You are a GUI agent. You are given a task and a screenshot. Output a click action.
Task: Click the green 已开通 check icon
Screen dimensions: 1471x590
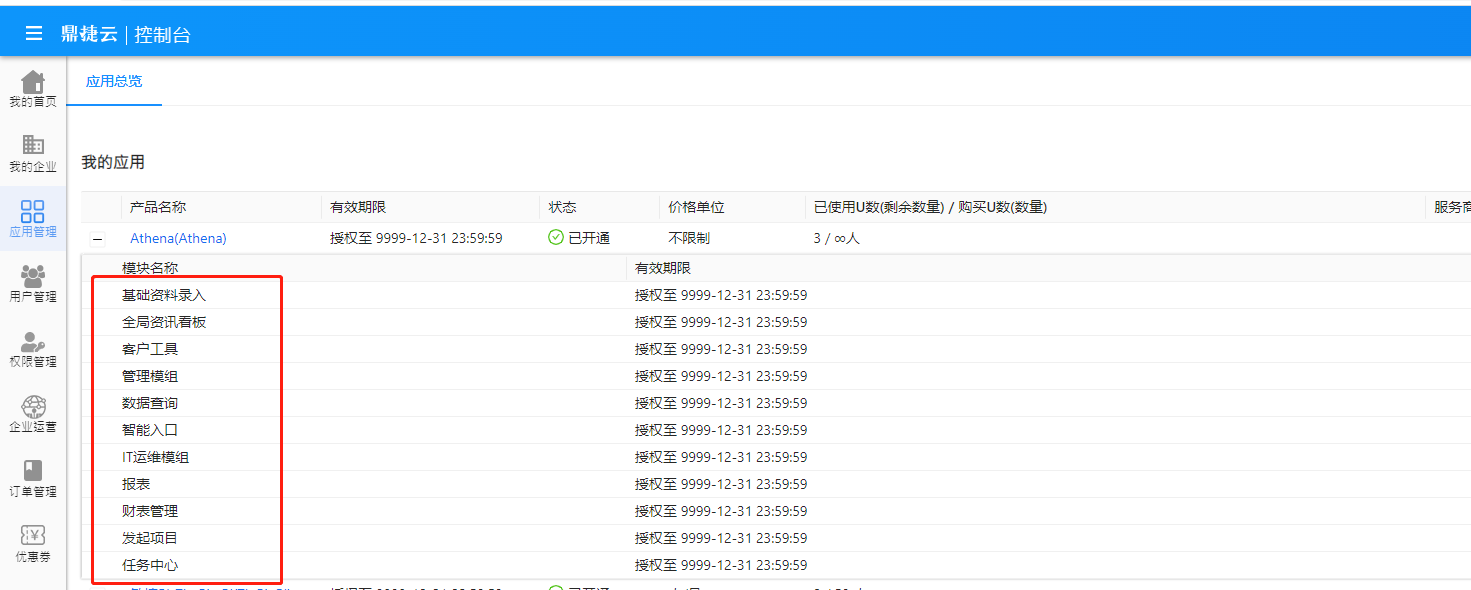coord(556,238)
